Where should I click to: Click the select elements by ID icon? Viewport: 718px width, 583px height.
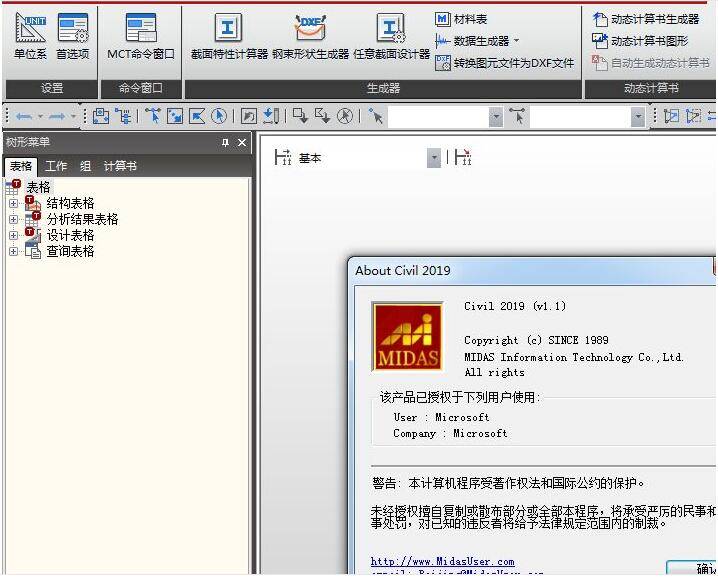coord(517,116)
